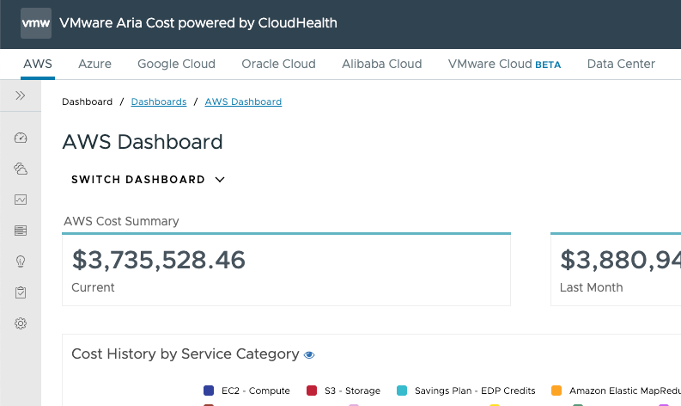Open the dashboard gauge sidebar icon
The height and width of the screenshot is (406, 681).
20,138
